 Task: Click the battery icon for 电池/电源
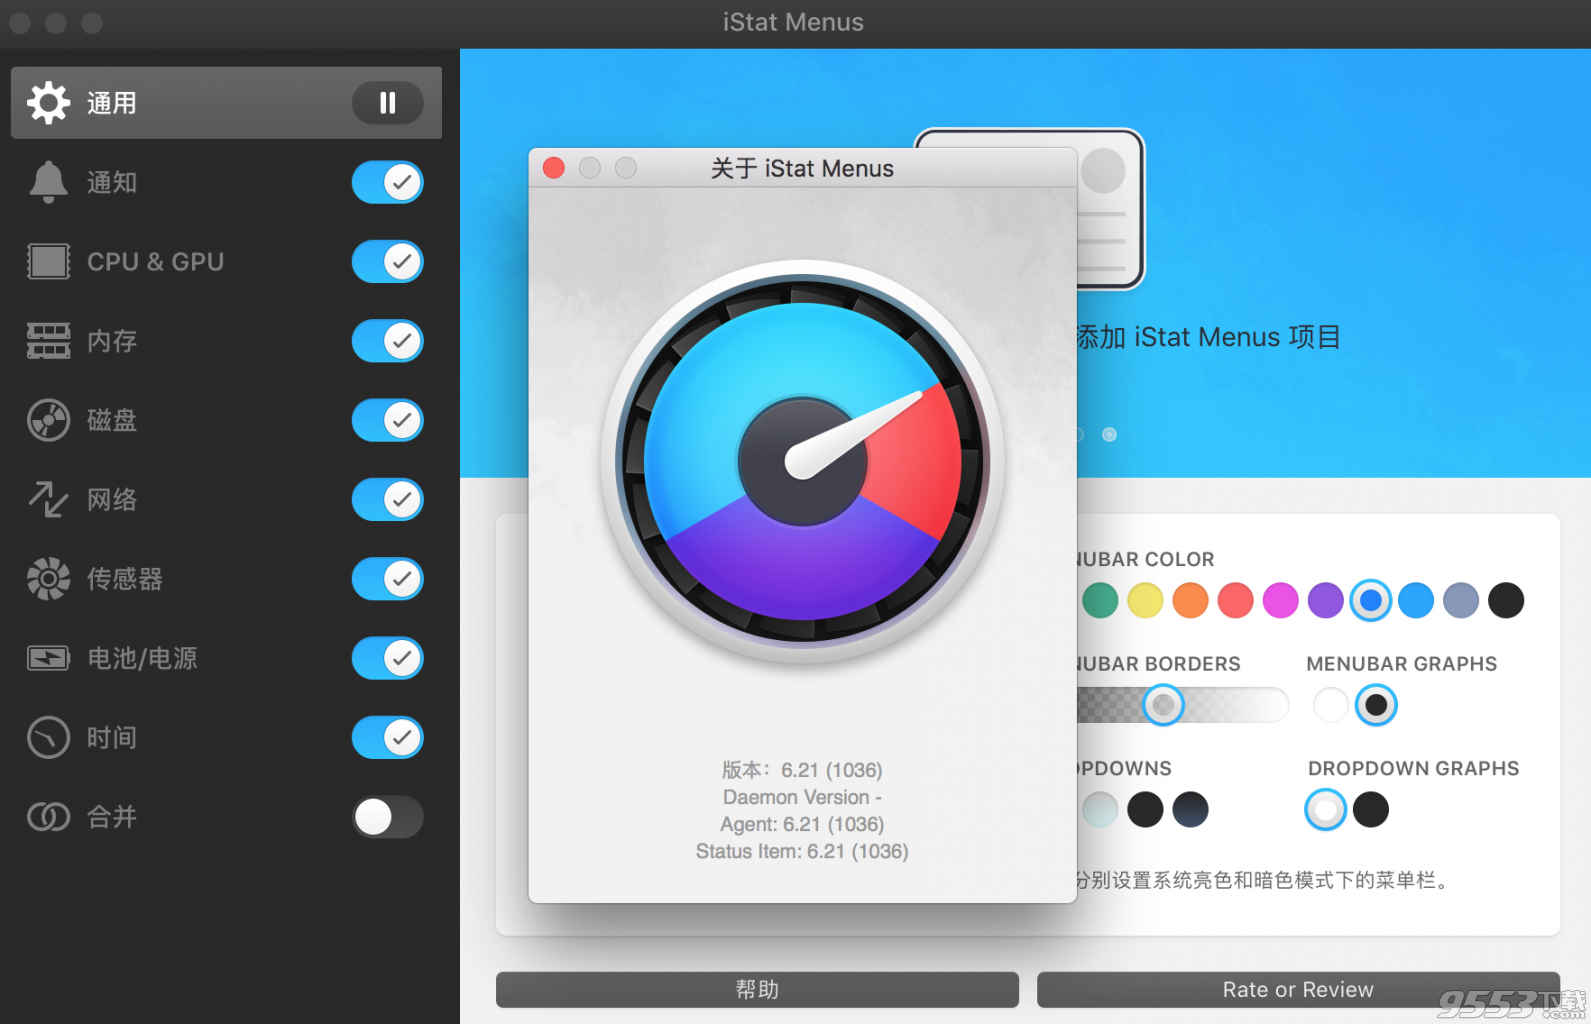[x=48, y=658]
